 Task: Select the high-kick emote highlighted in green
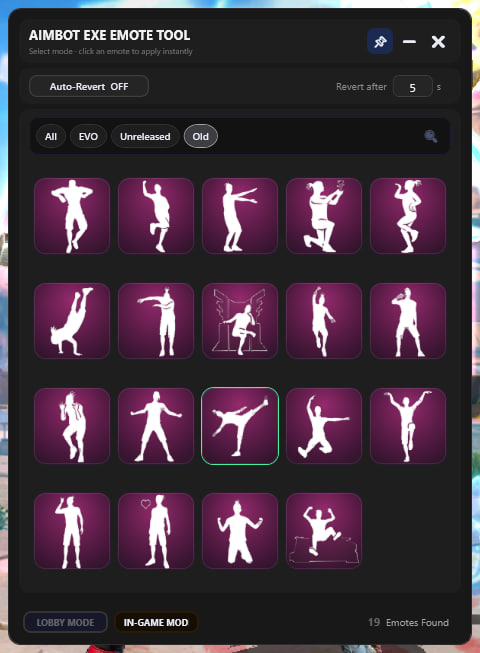pos(240,426)
